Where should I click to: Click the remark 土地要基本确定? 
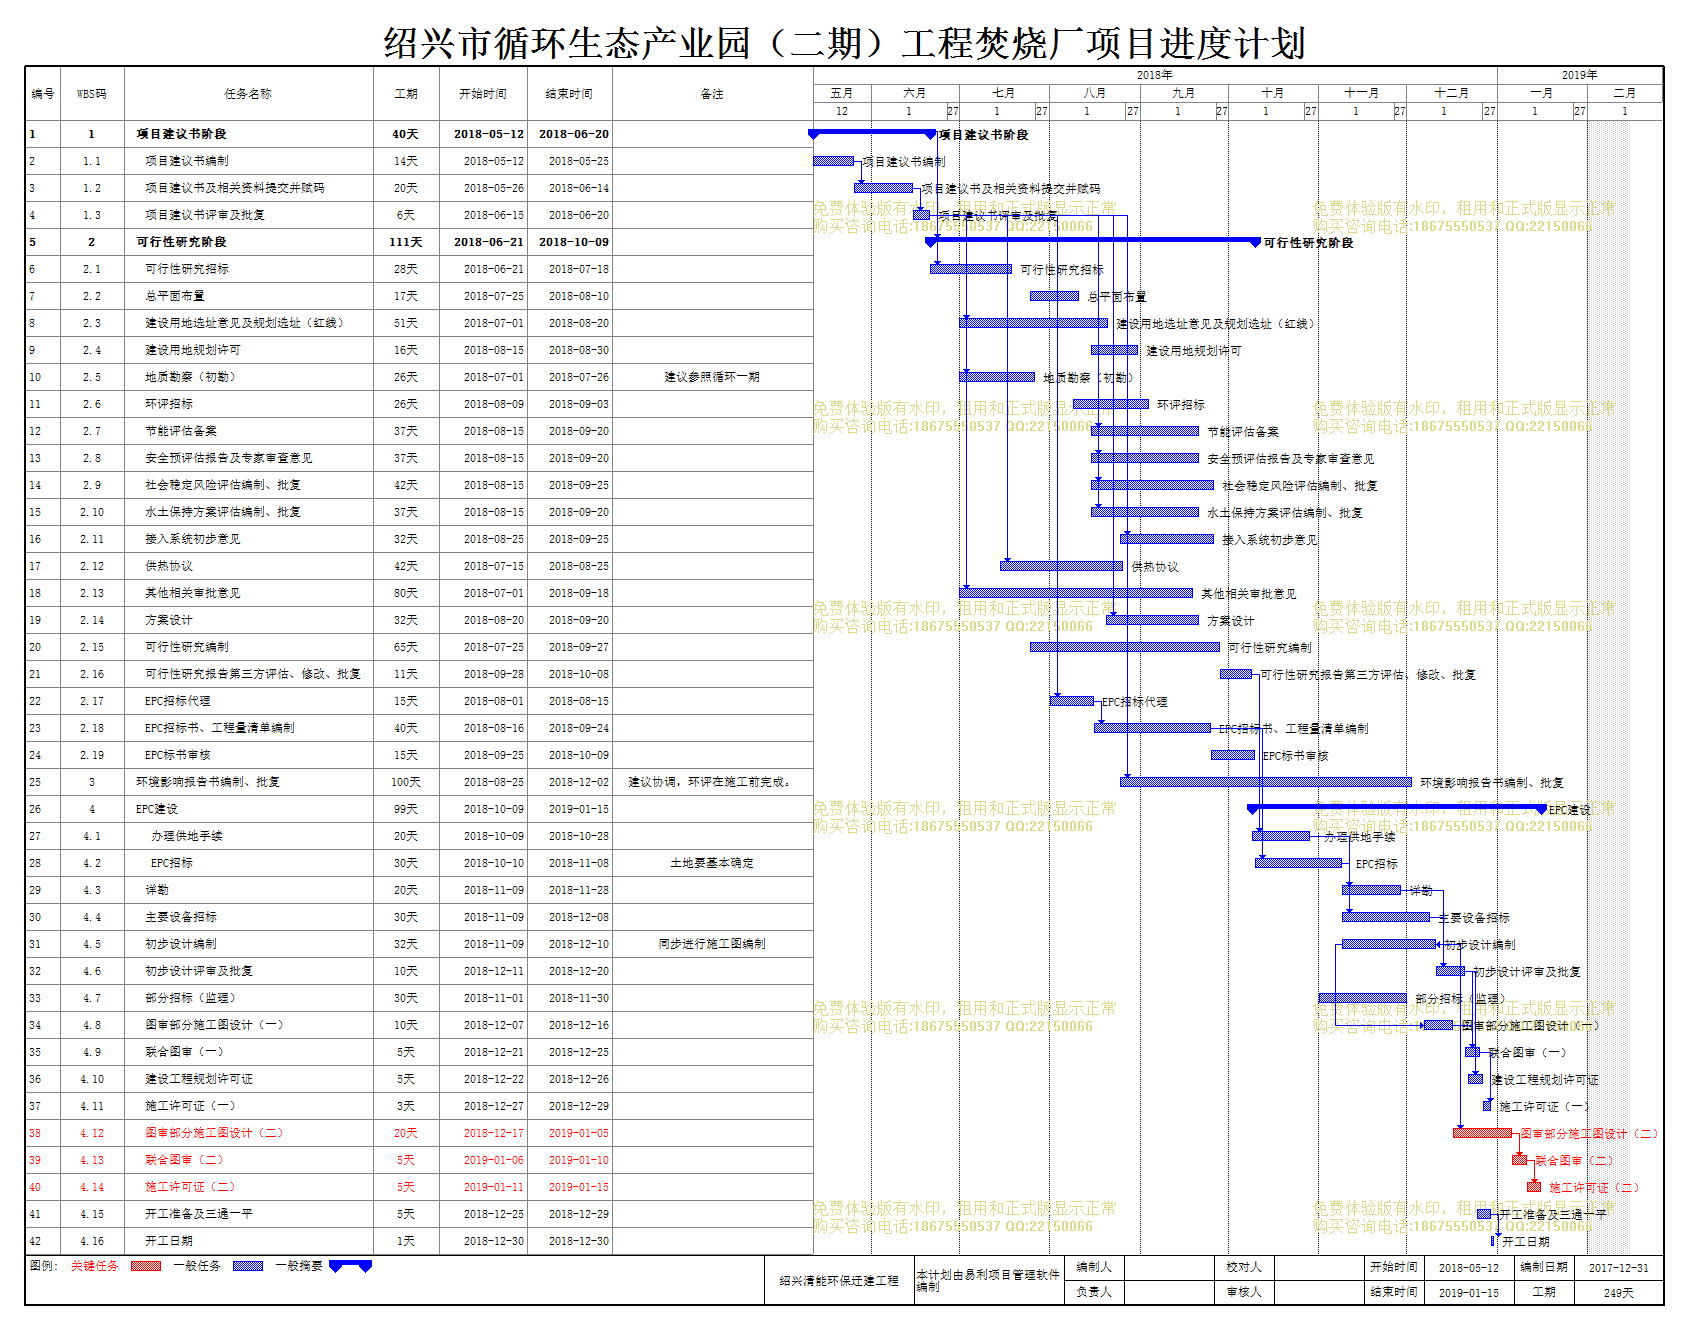pos(712,863)
